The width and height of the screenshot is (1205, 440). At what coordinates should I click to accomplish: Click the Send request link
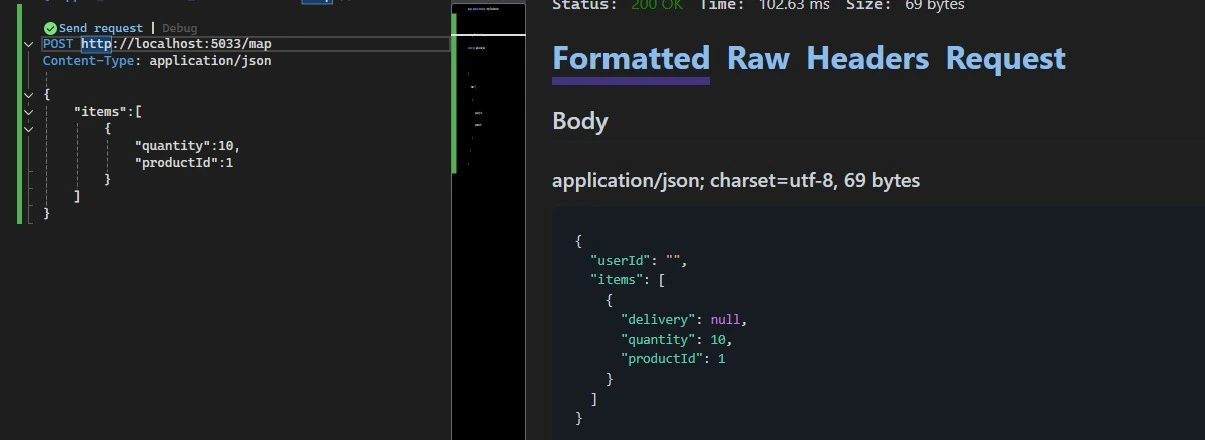101,28
